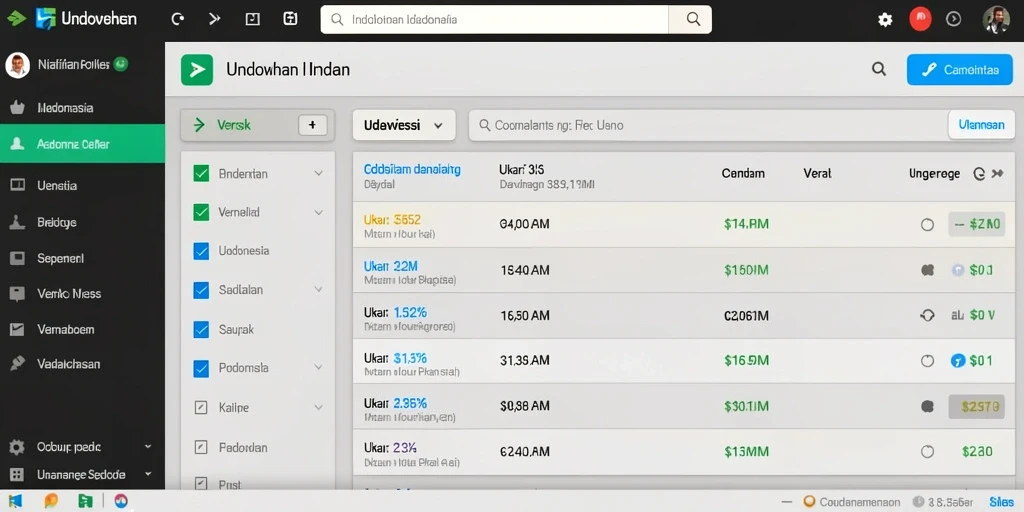The image size is (1024, 512).
Task: Click the red notification icon
Action: click(x=920, y=19)
